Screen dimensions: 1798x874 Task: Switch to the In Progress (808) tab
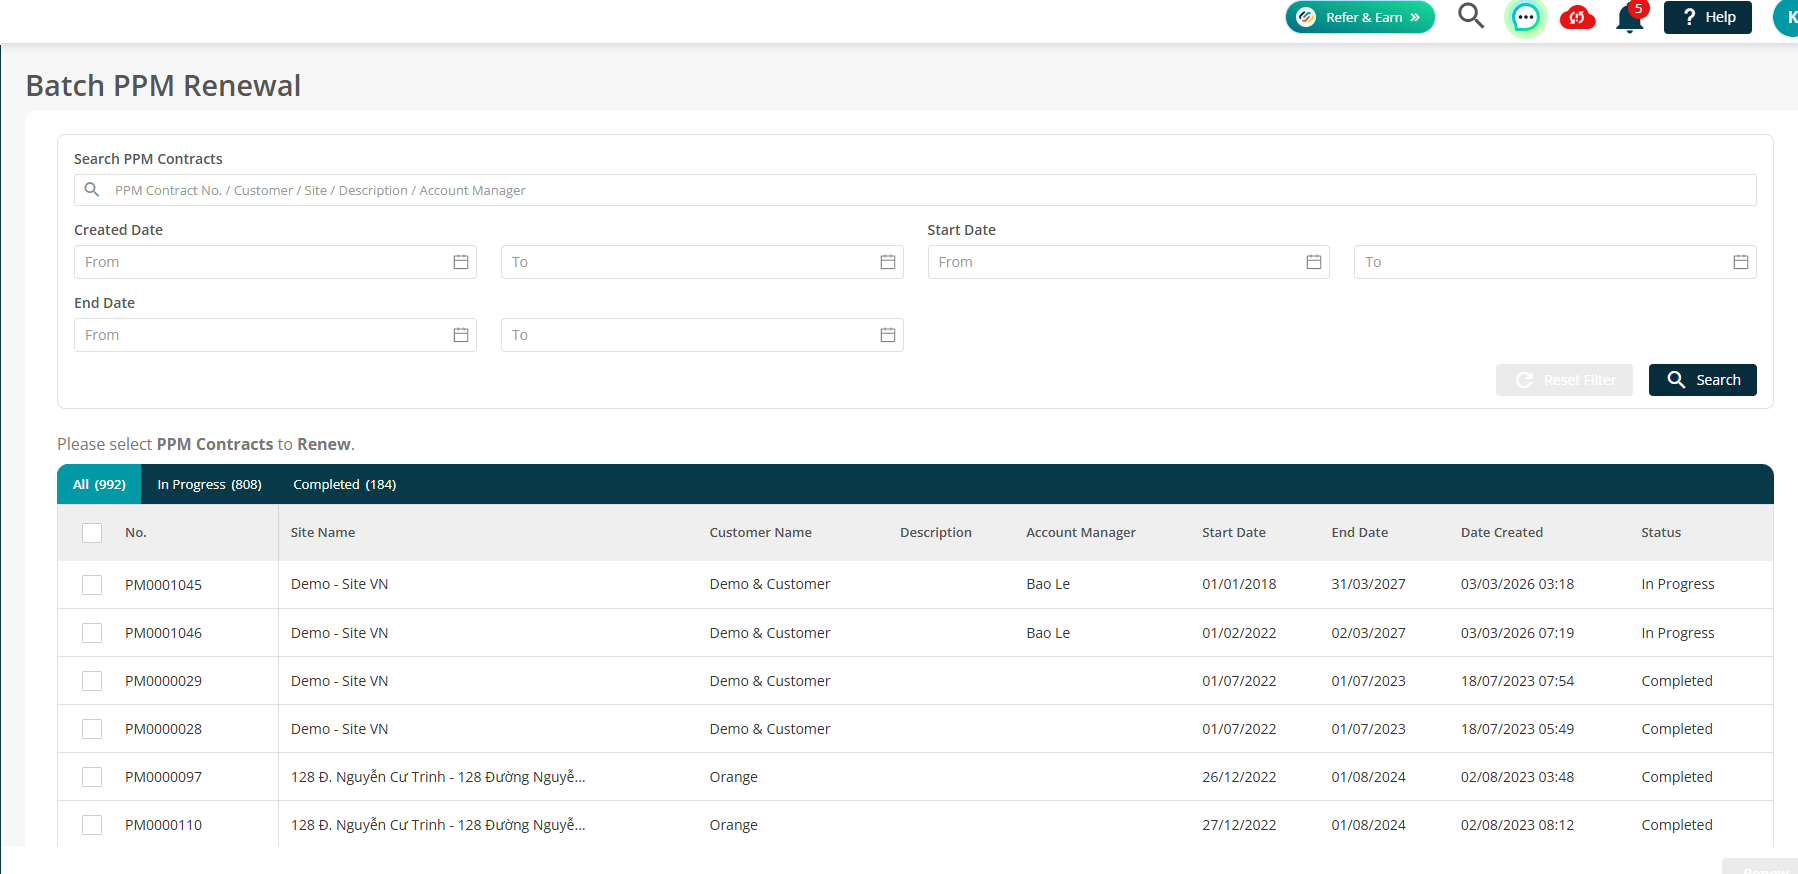click(x=209, y=484)
